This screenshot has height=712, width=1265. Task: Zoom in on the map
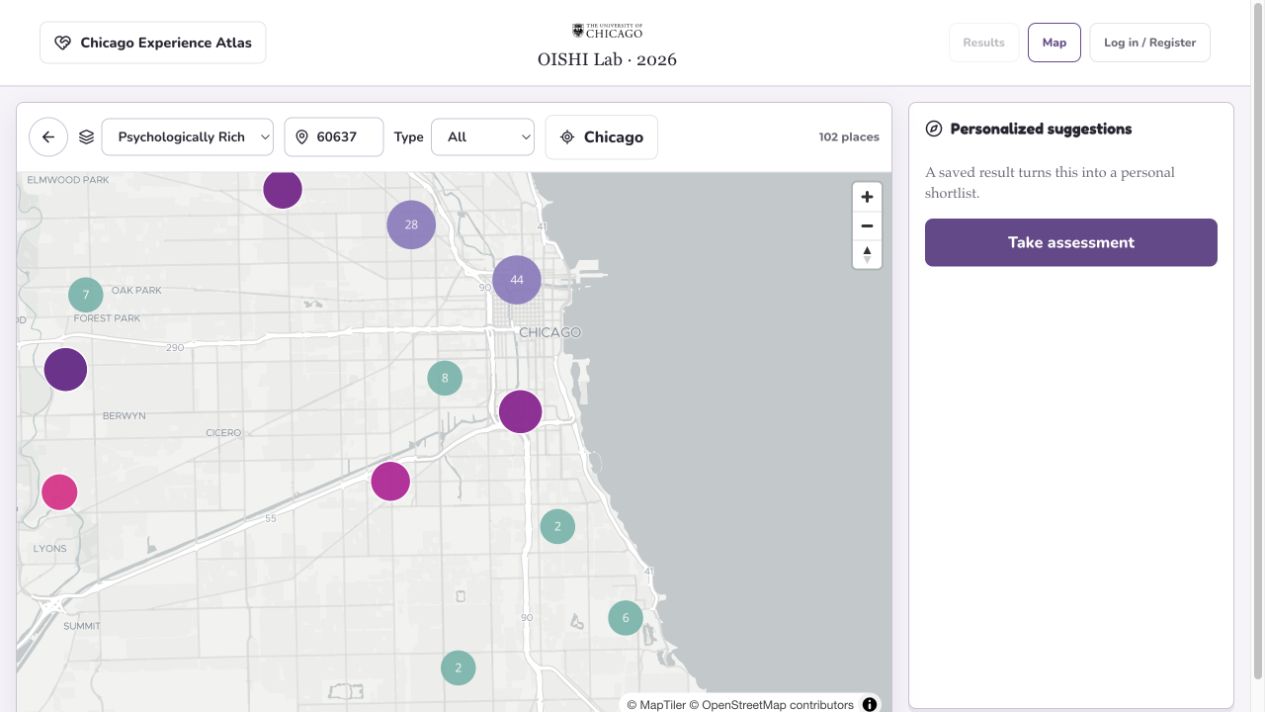867,197
